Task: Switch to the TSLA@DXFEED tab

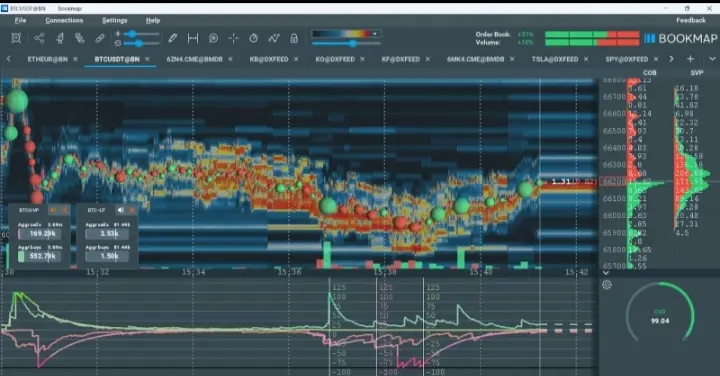Action: pos(555,59)
